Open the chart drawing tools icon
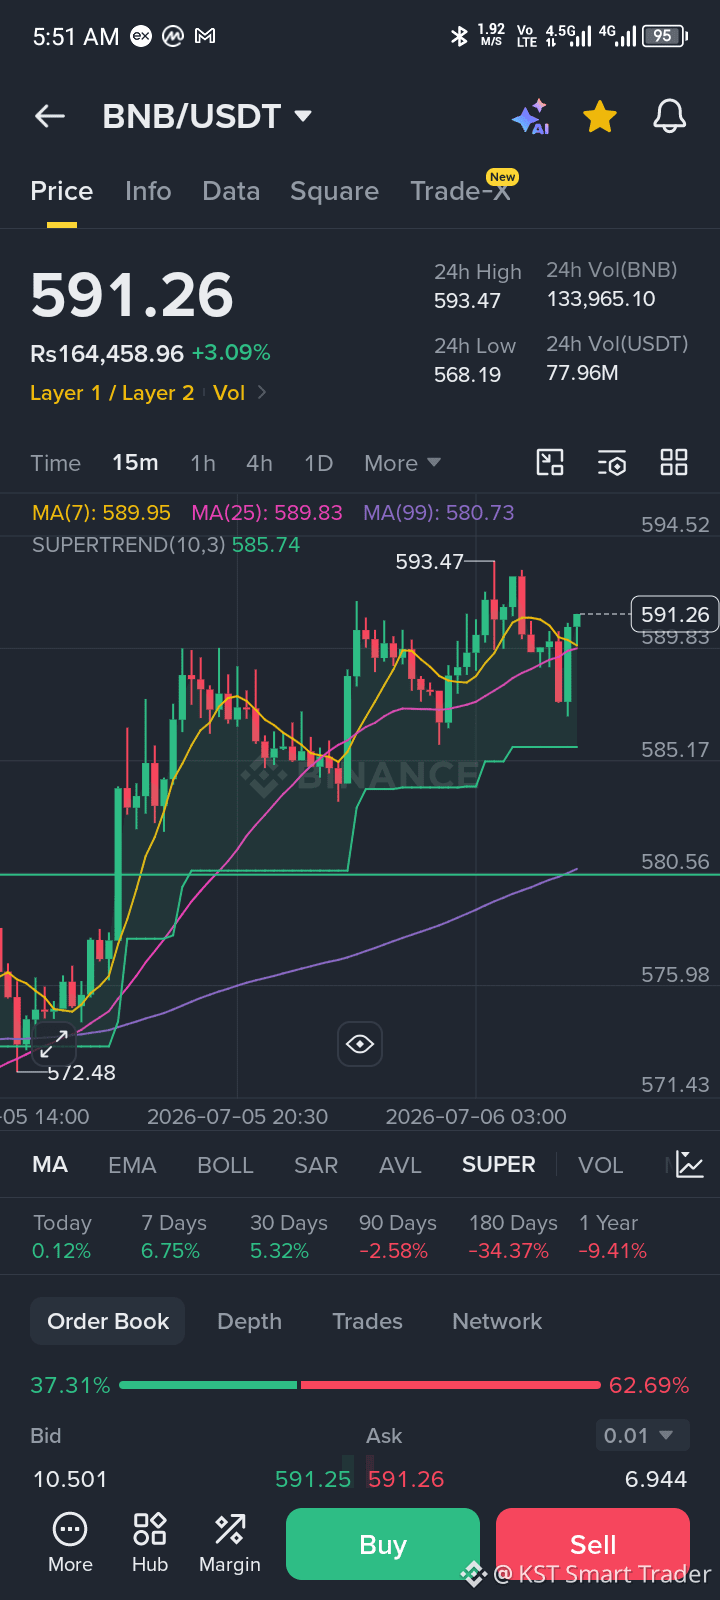Viewport: 720px width, 1600px height. tap(550, 462)
